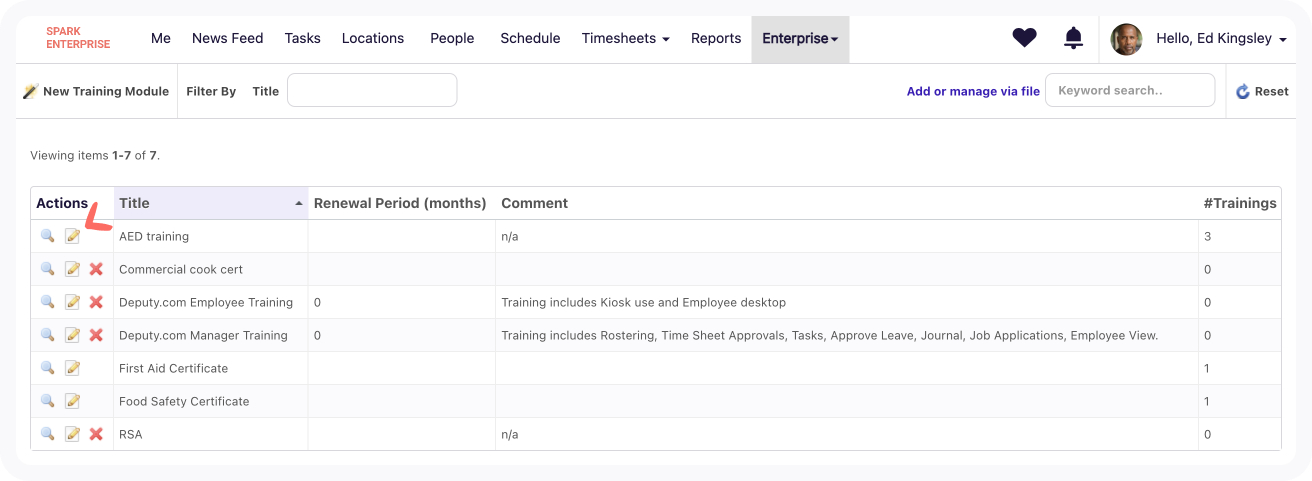Click the Reset label text
Image resolution: width=1312 pixels, height=481 pixels.
(x=1272, y=91)
